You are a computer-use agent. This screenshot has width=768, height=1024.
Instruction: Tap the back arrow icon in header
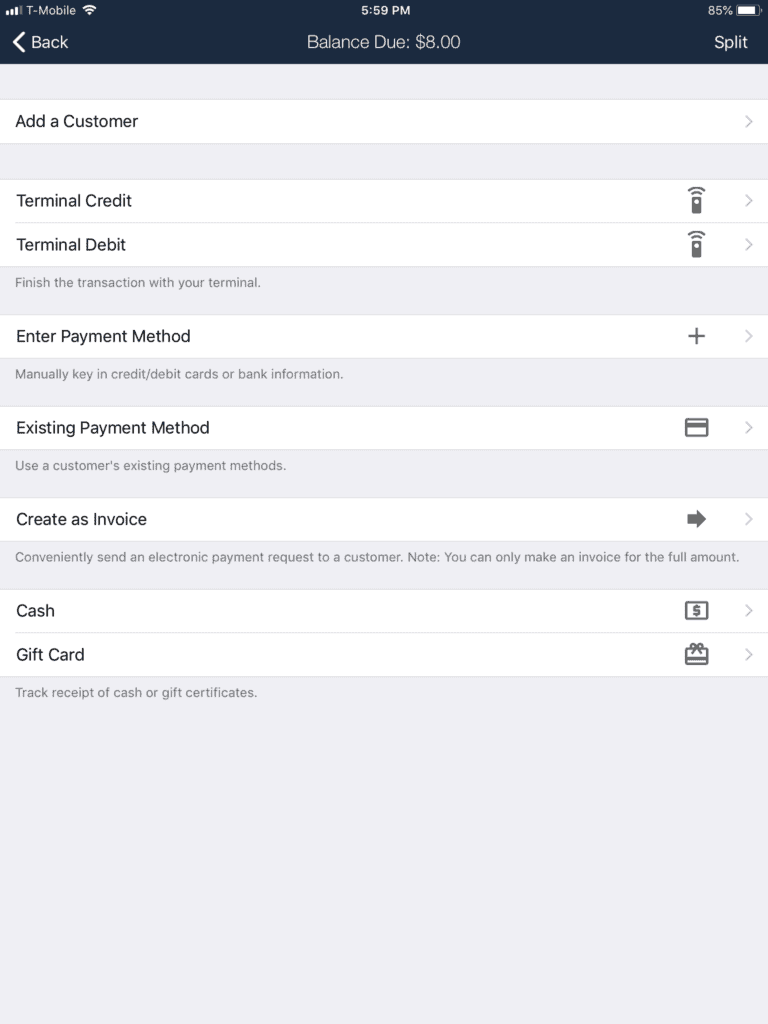tap(19, 42)
